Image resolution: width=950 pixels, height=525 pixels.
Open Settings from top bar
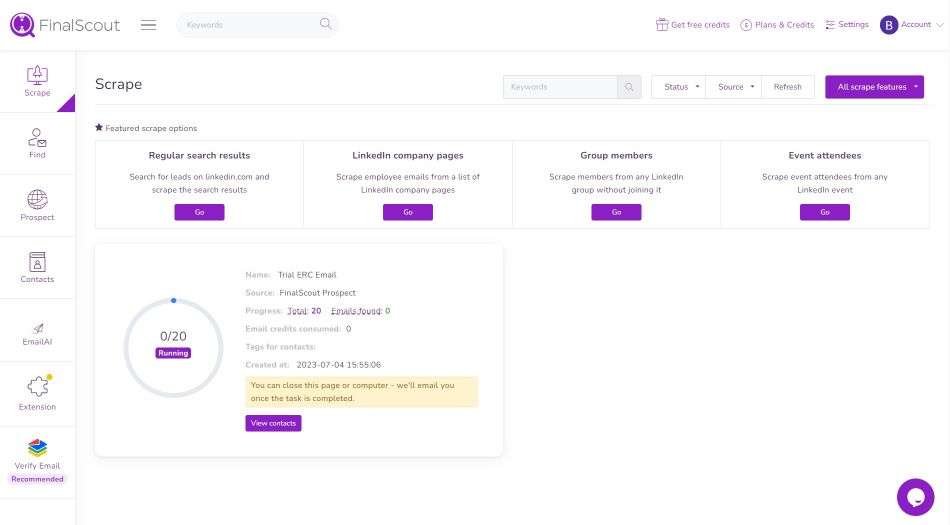point(847,25)
